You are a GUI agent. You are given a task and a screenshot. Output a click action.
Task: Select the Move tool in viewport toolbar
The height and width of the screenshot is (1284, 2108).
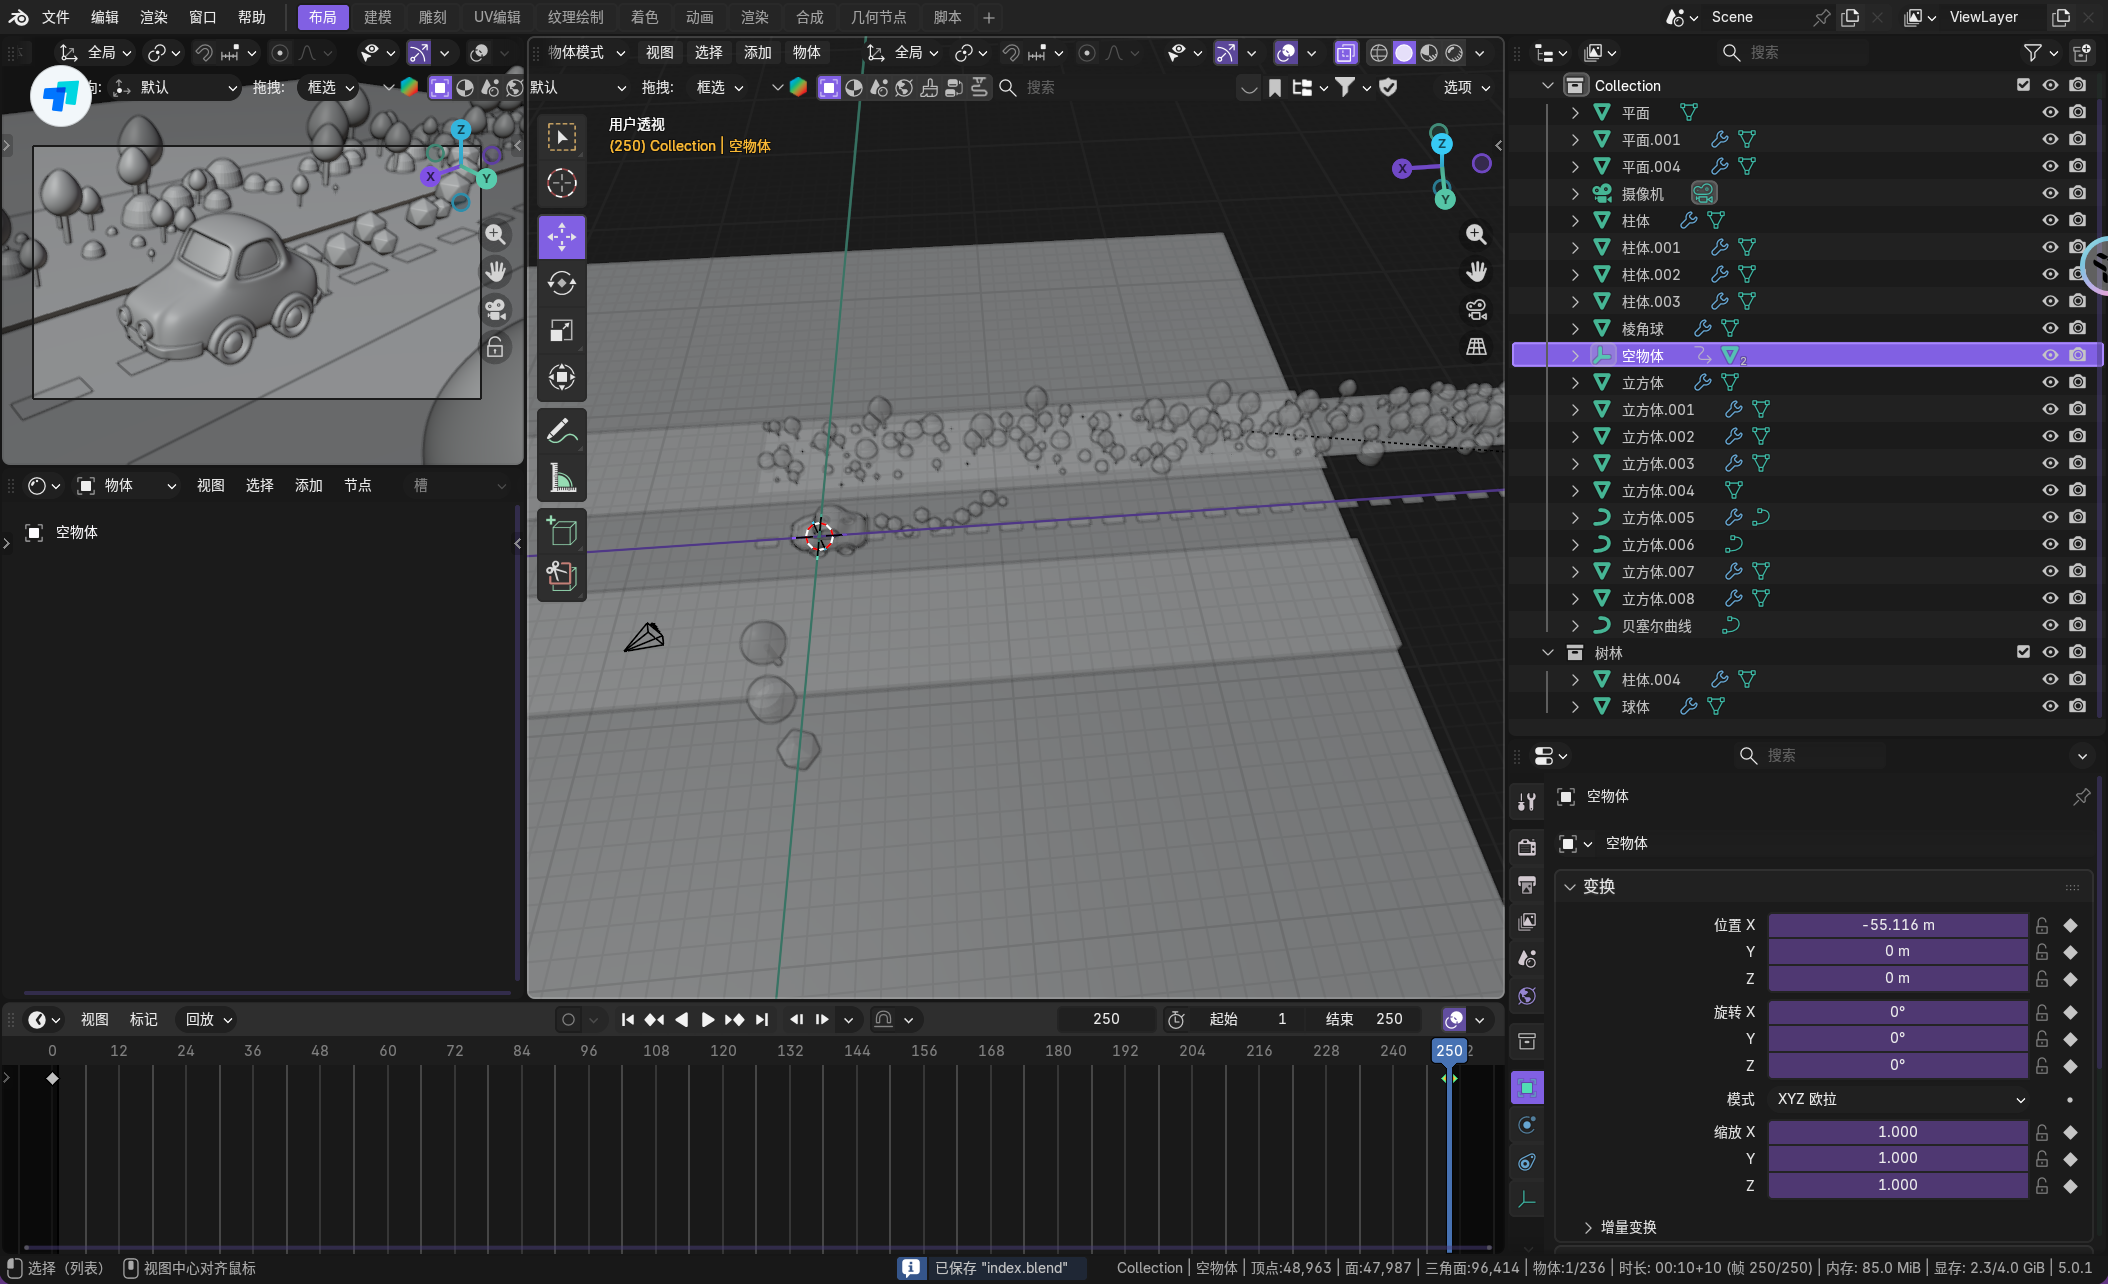tap(561, 237)
